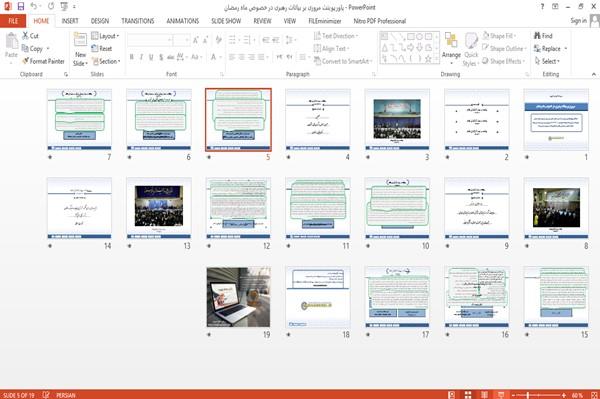The width and height of the screenshot is (600, 399).
Task: Click the Sign in link
Action: 578,21
